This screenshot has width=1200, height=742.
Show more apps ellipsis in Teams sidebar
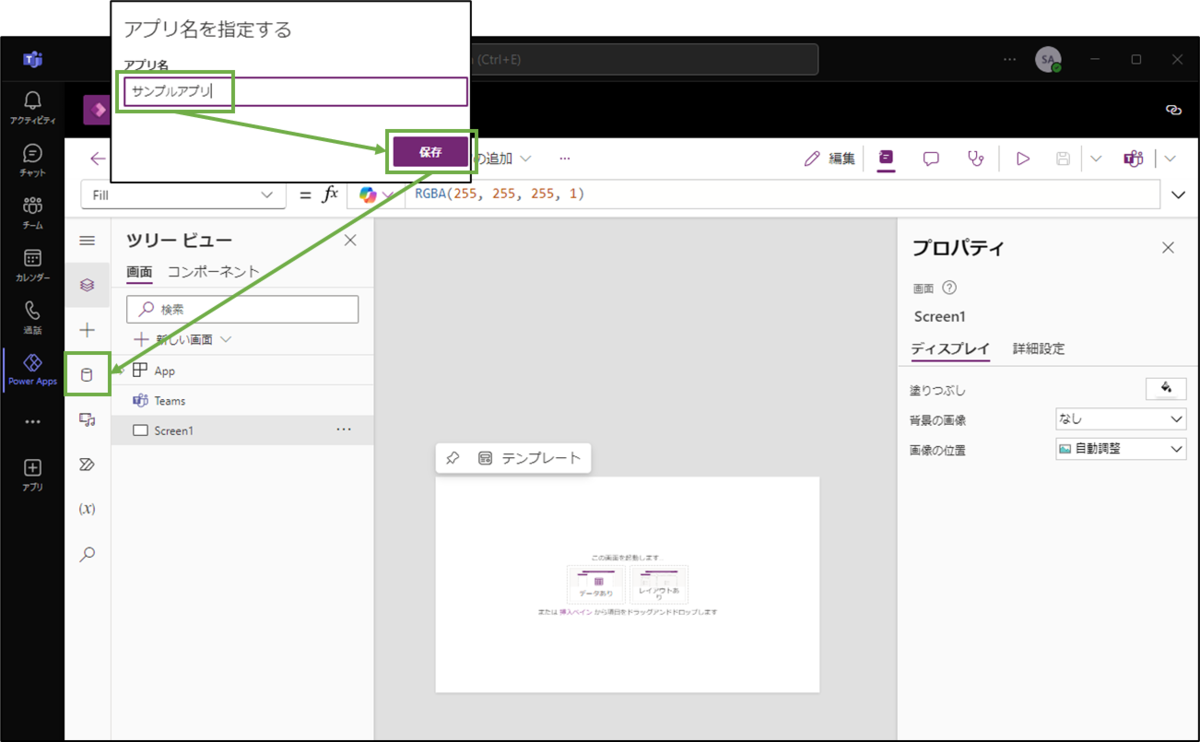(x=33, y=422)
